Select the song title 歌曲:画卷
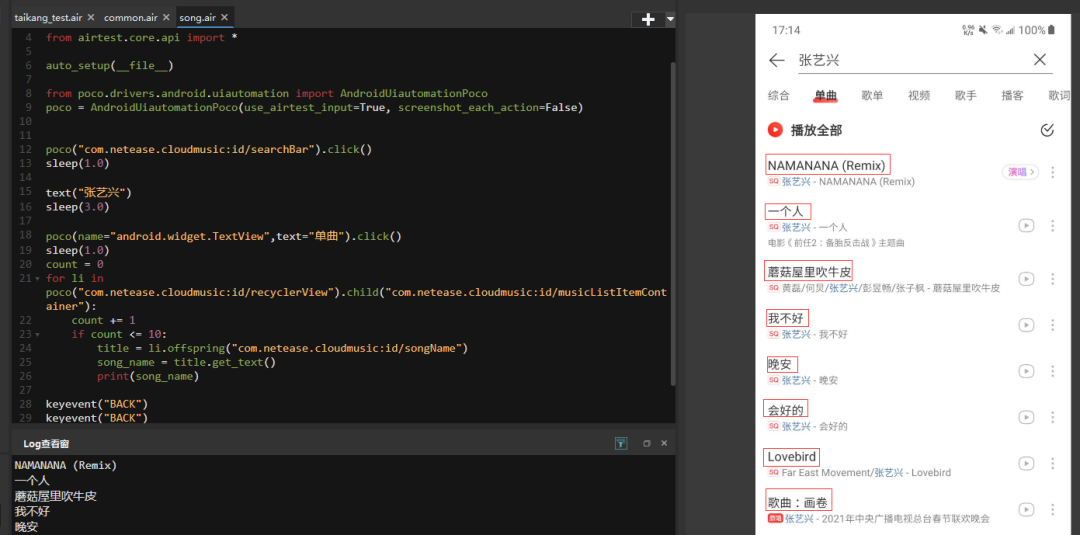Screen dimensions: 1080x535 [798, 502]
